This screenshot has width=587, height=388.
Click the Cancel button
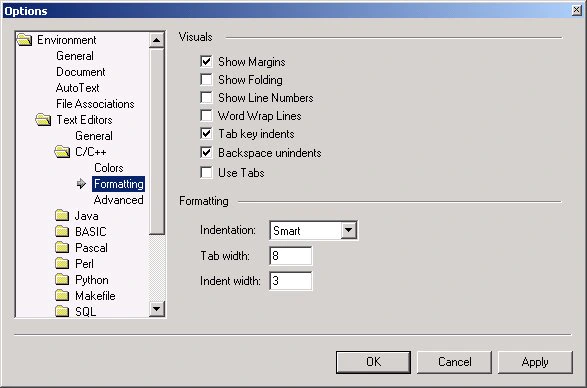tap(454, 362)
